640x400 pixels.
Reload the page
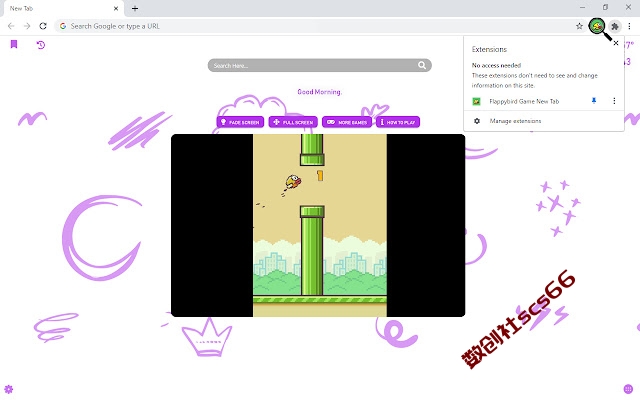(x=43, y=26)
